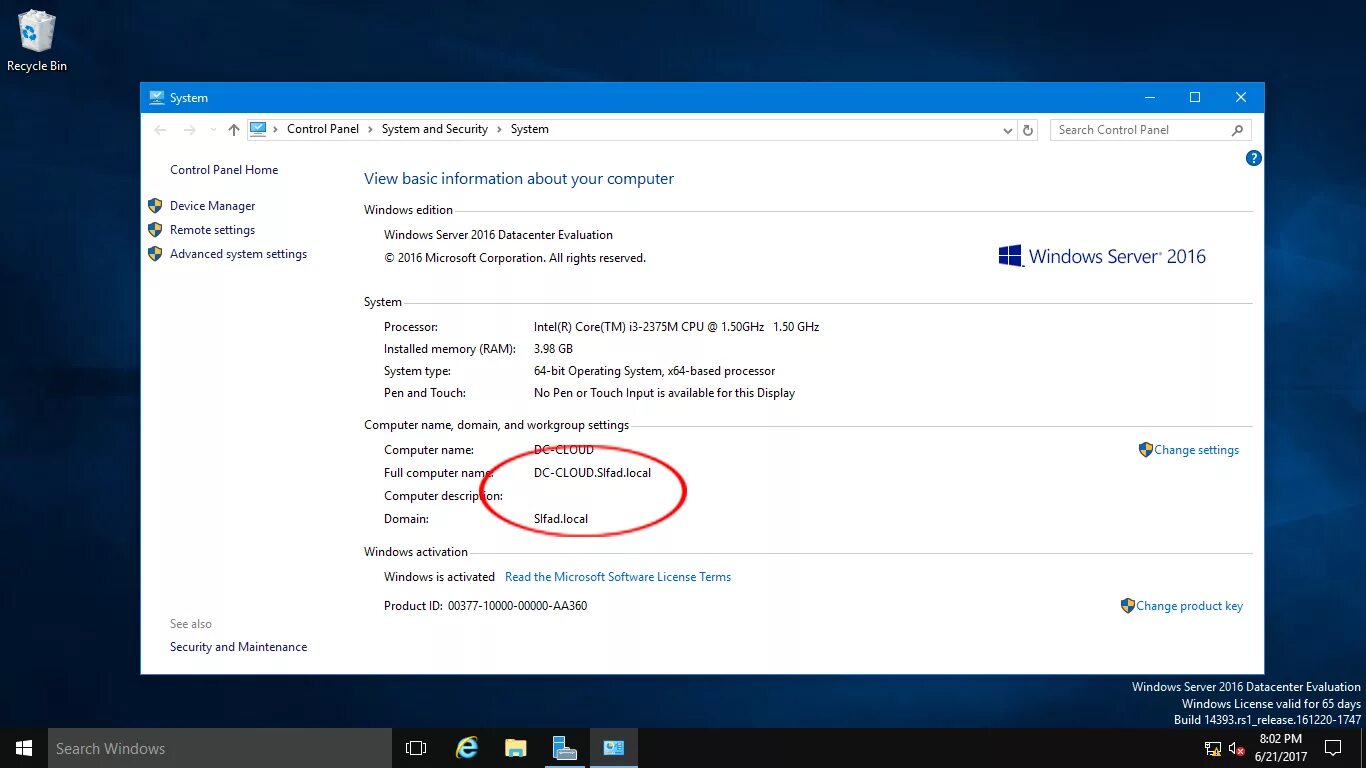Viewport: 1366px width, 768px height.
Task: Click the System taskbar button
Action: (613, 748)
